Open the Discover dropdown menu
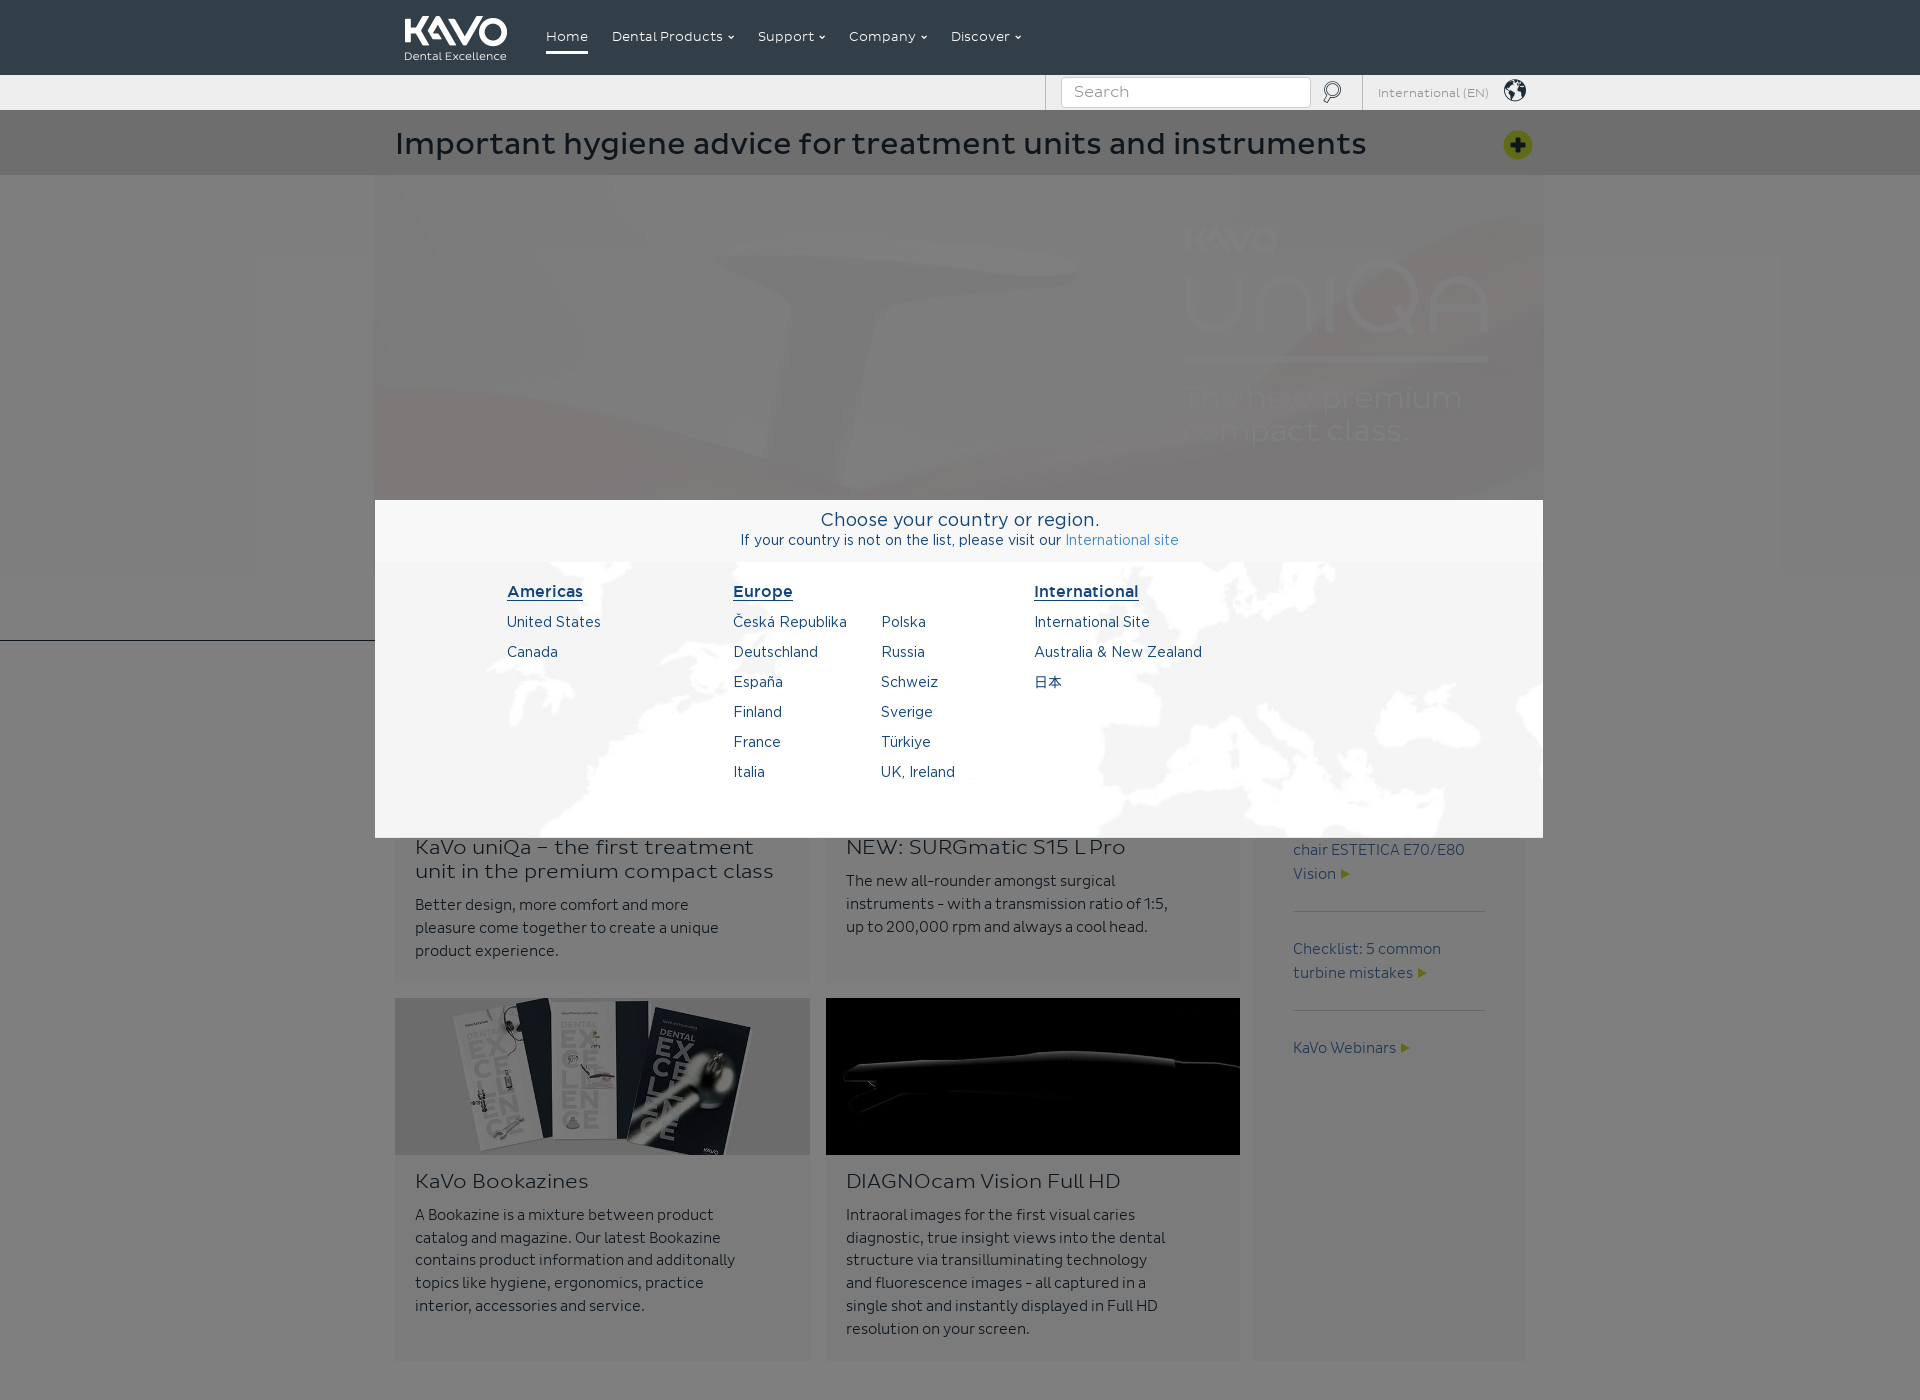Viewport: 1920px width, 1400px height. [986, 37]
